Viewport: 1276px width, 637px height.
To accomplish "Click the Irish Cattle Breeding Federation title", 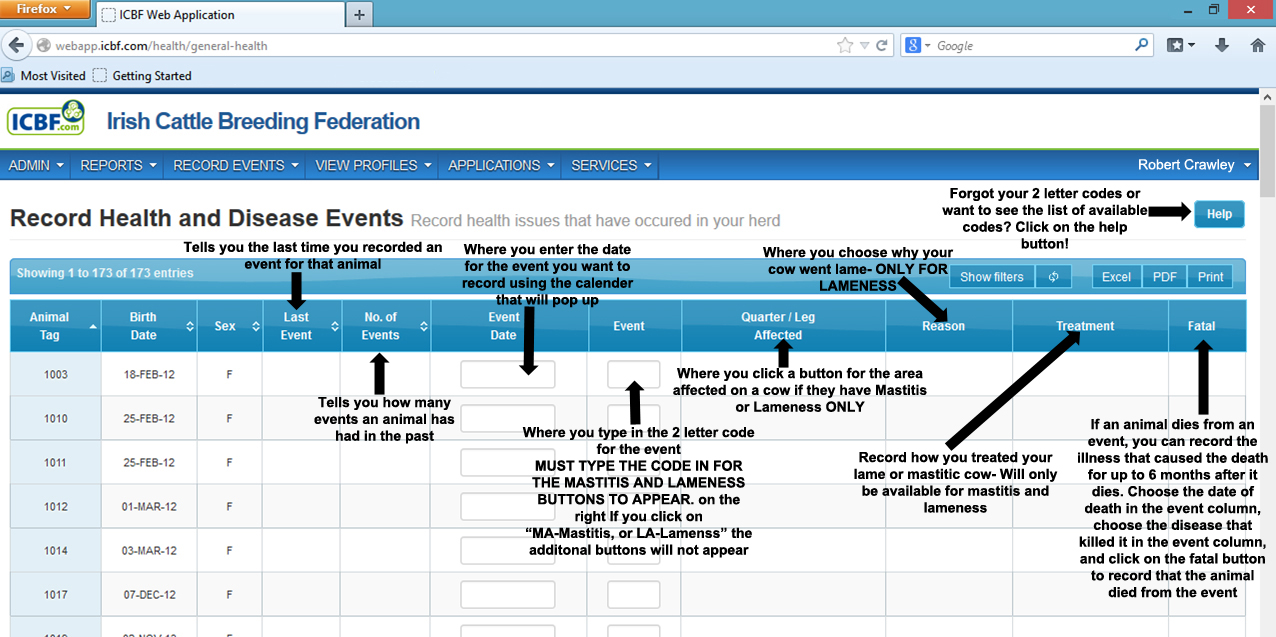I will coord(264,122).
